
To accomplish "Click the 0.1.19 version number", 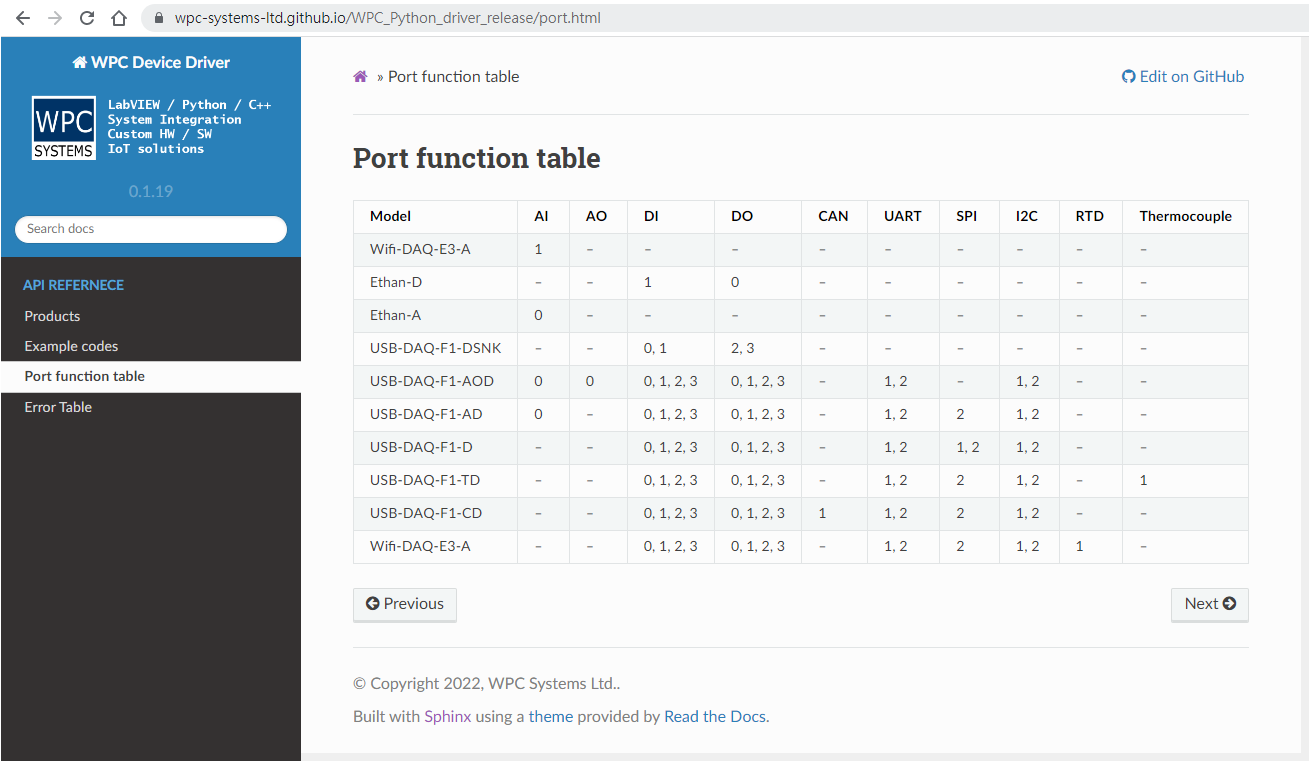I will point(150,191).
